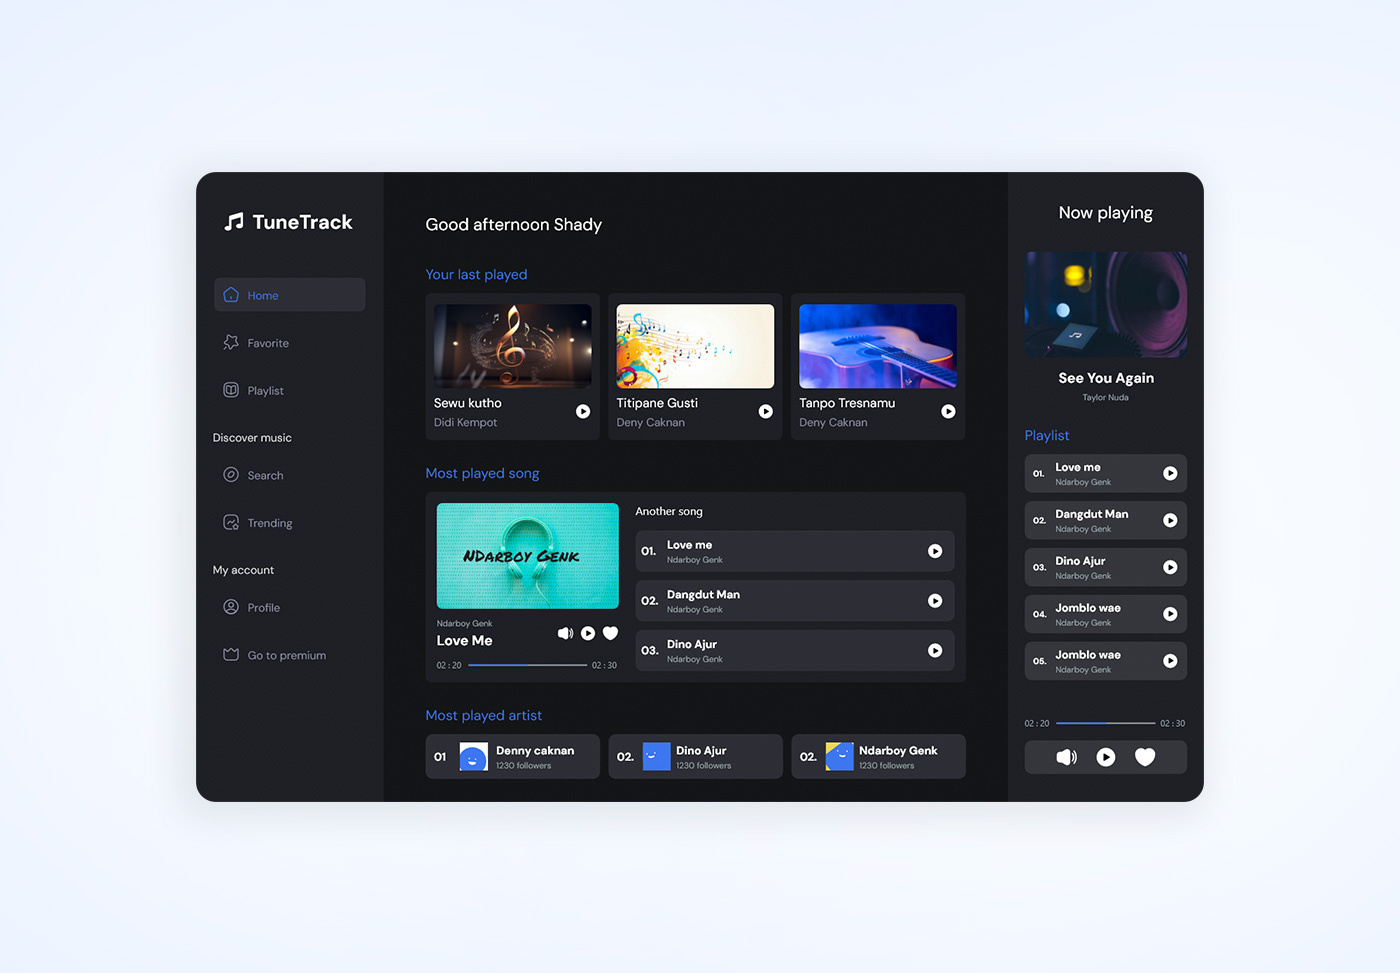Open the Ndarboy Genk artist thumbnail
The height and width of the screenshot is (973, 1400).
(x=840, y=756)
